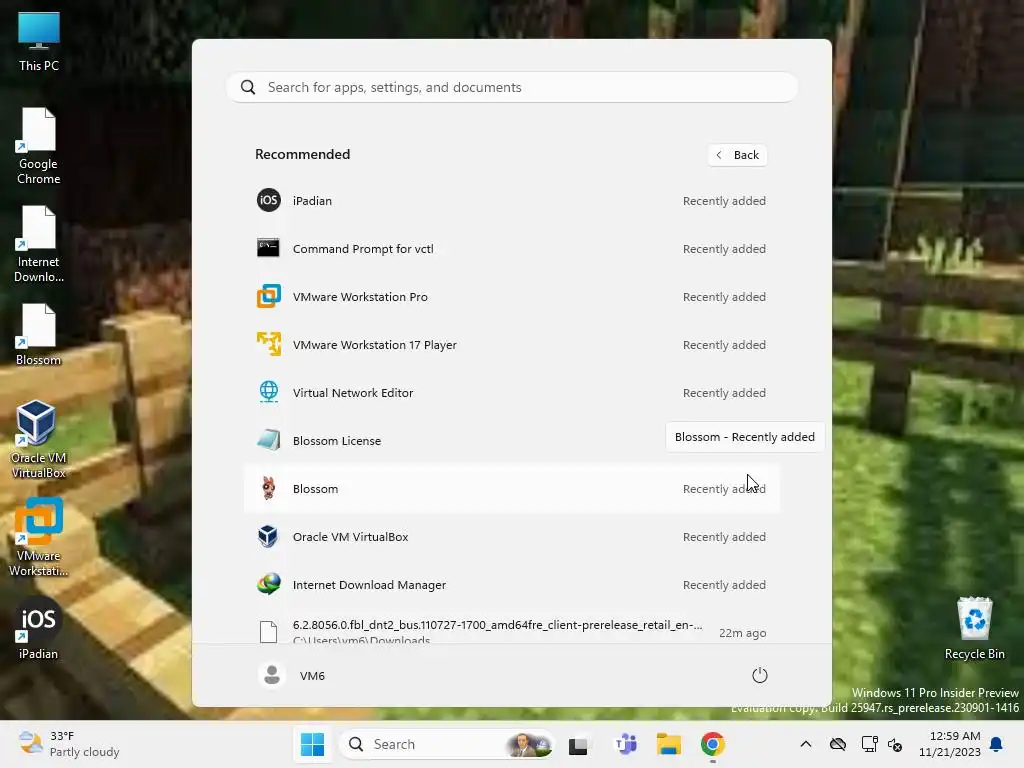Launch Blossom from the Recommended list
1024x768 pixels.
(511, 488)
